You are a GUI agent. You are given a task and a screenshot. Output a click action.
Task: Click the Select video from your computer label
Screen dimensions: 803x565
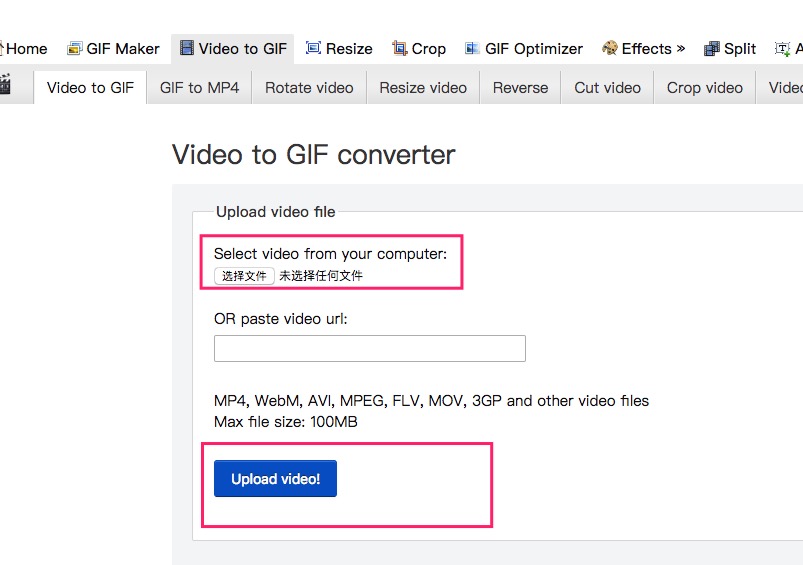pos(330,254)
